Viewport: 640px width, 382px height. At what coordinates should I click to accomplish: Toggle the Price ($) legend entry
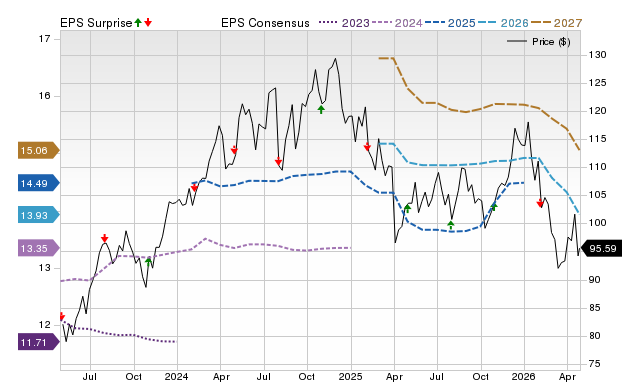tap(539, 42)
